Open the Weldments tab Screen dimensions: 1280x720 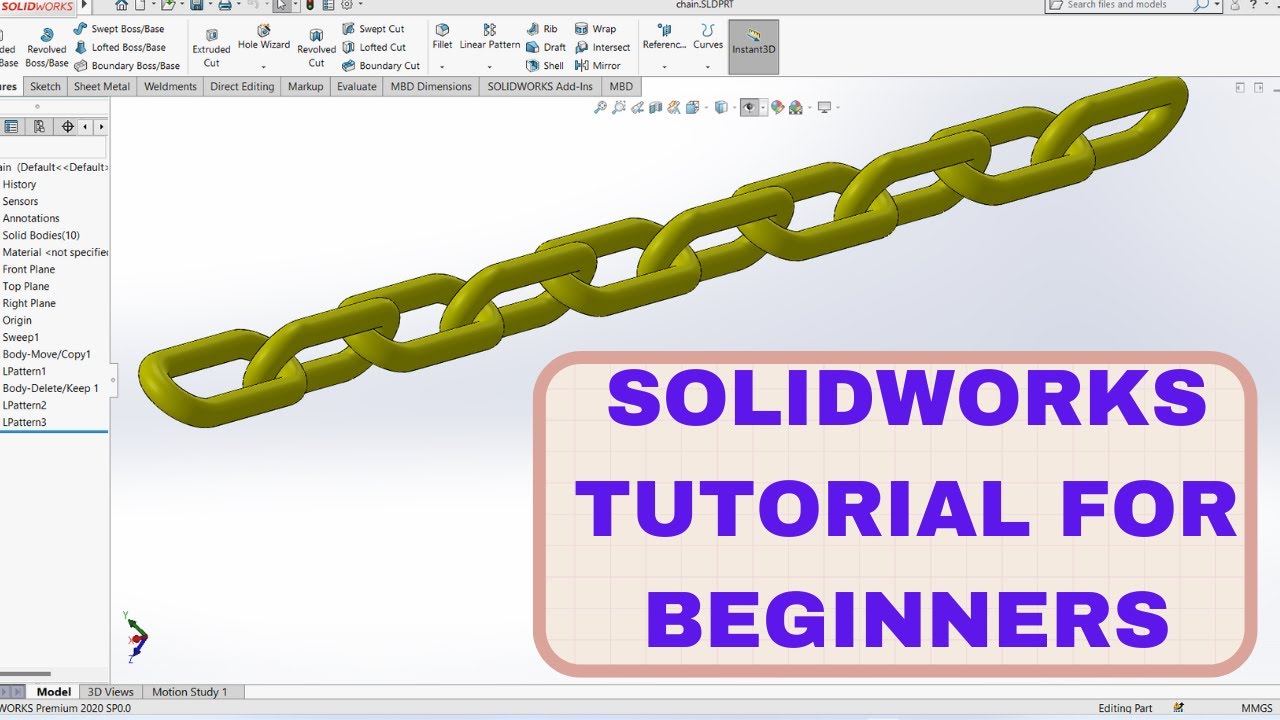pyautogui.click(x=170, y=87)
